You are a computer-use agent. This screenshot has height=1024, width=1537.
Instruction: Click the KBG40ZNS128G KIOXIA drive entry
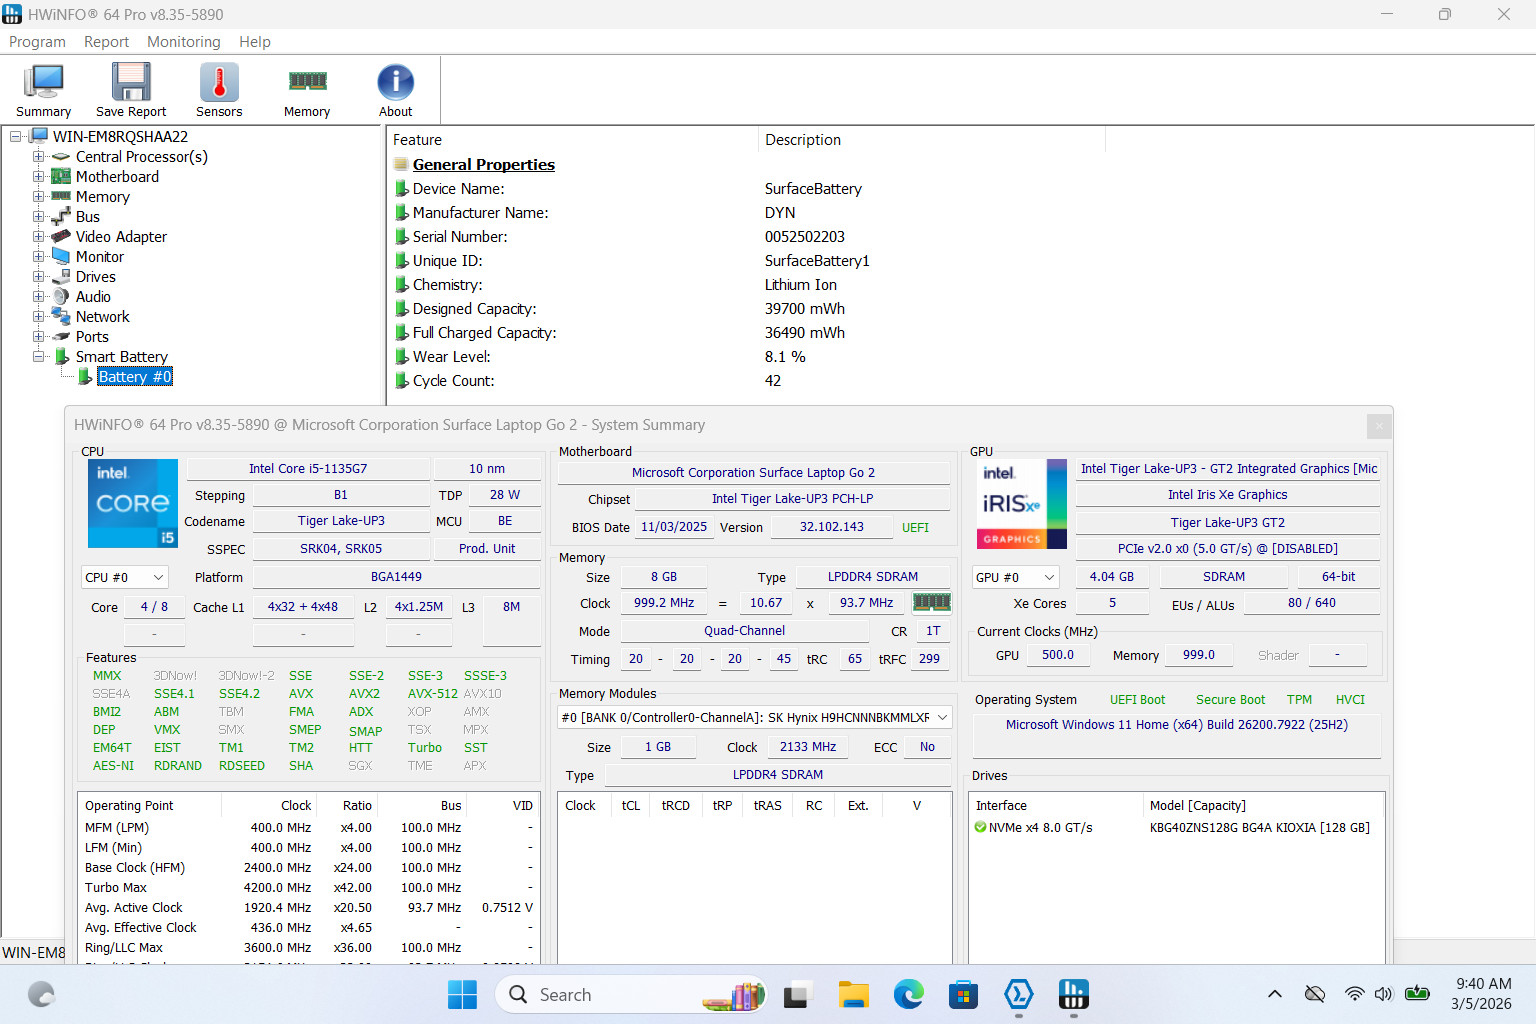pyautogui.click(x=1260, y=828)
